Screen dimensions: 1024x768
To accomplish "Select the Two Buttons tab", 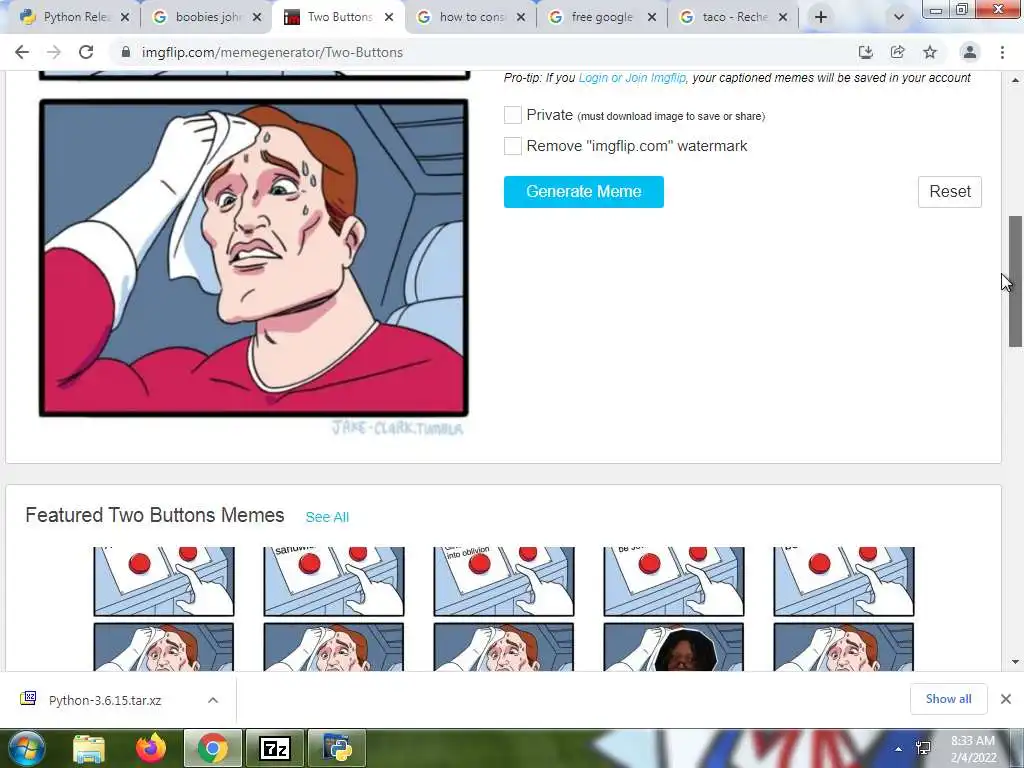I will [x=337, y=17].
